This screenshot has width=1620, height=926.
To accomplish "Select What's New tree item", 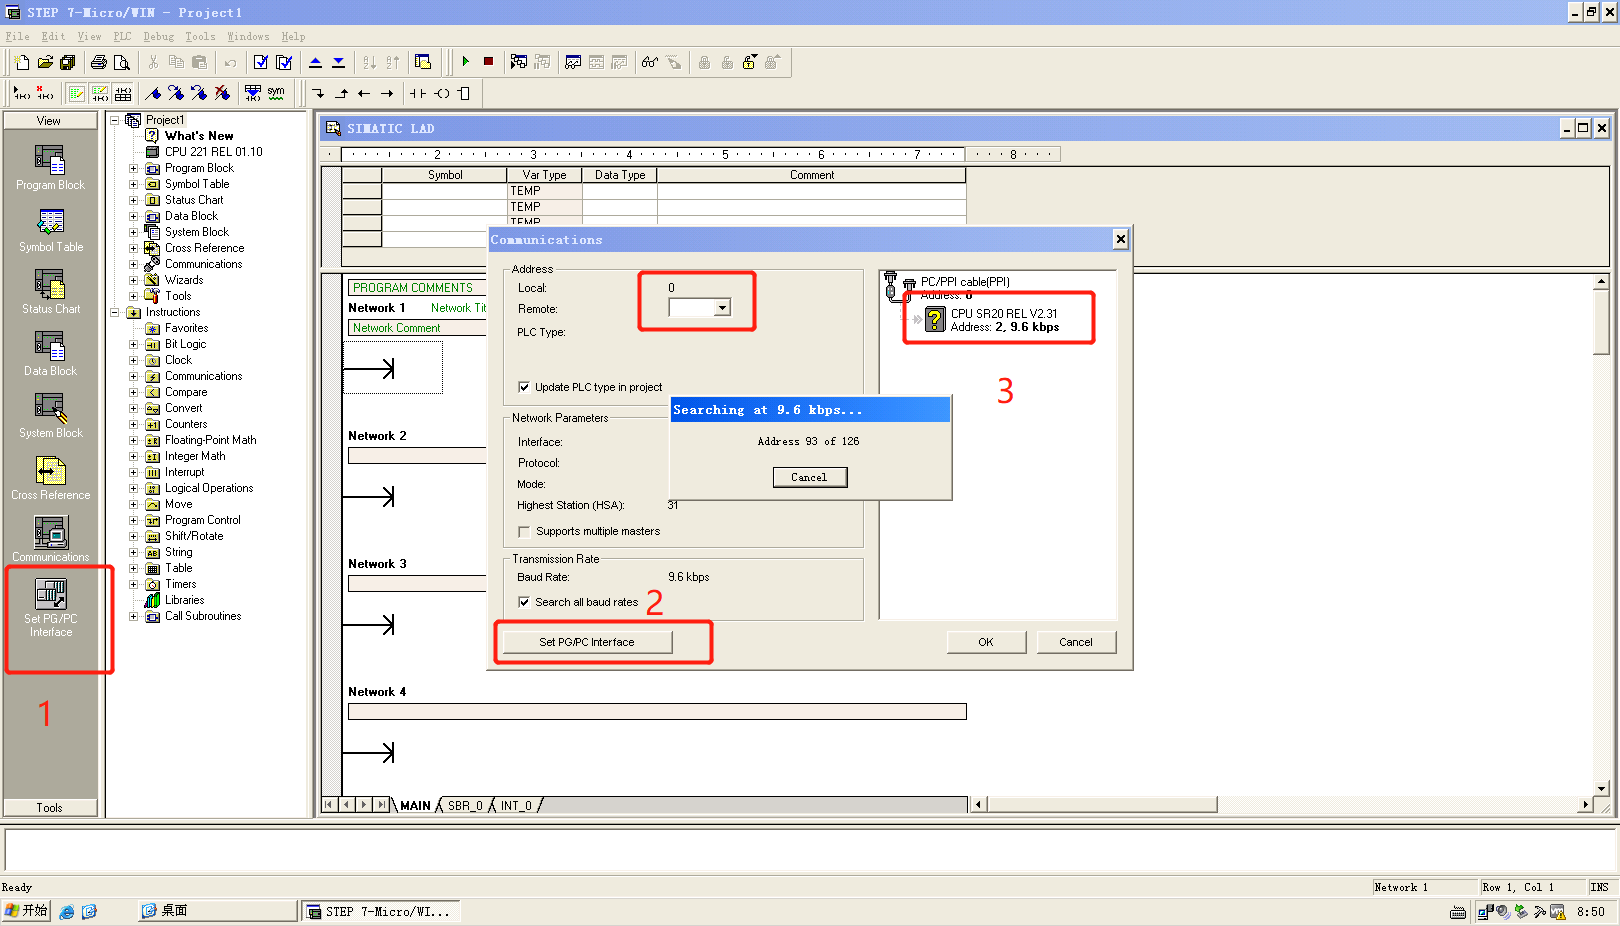I will coord(199,136).
